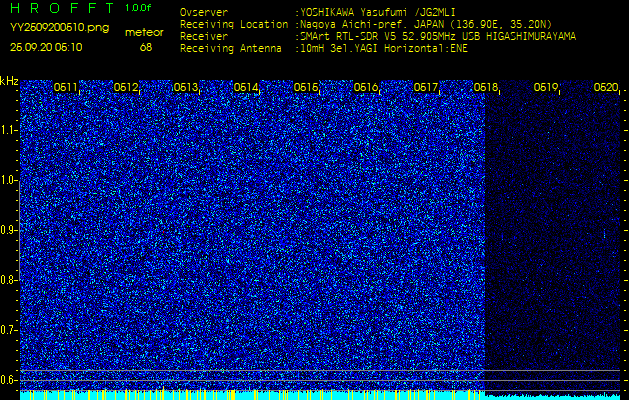Screen dimensions: 629x400
Task: Click the Receiver SMArt RTL-SDR V5 value
Action: click(x=438, y=37)
